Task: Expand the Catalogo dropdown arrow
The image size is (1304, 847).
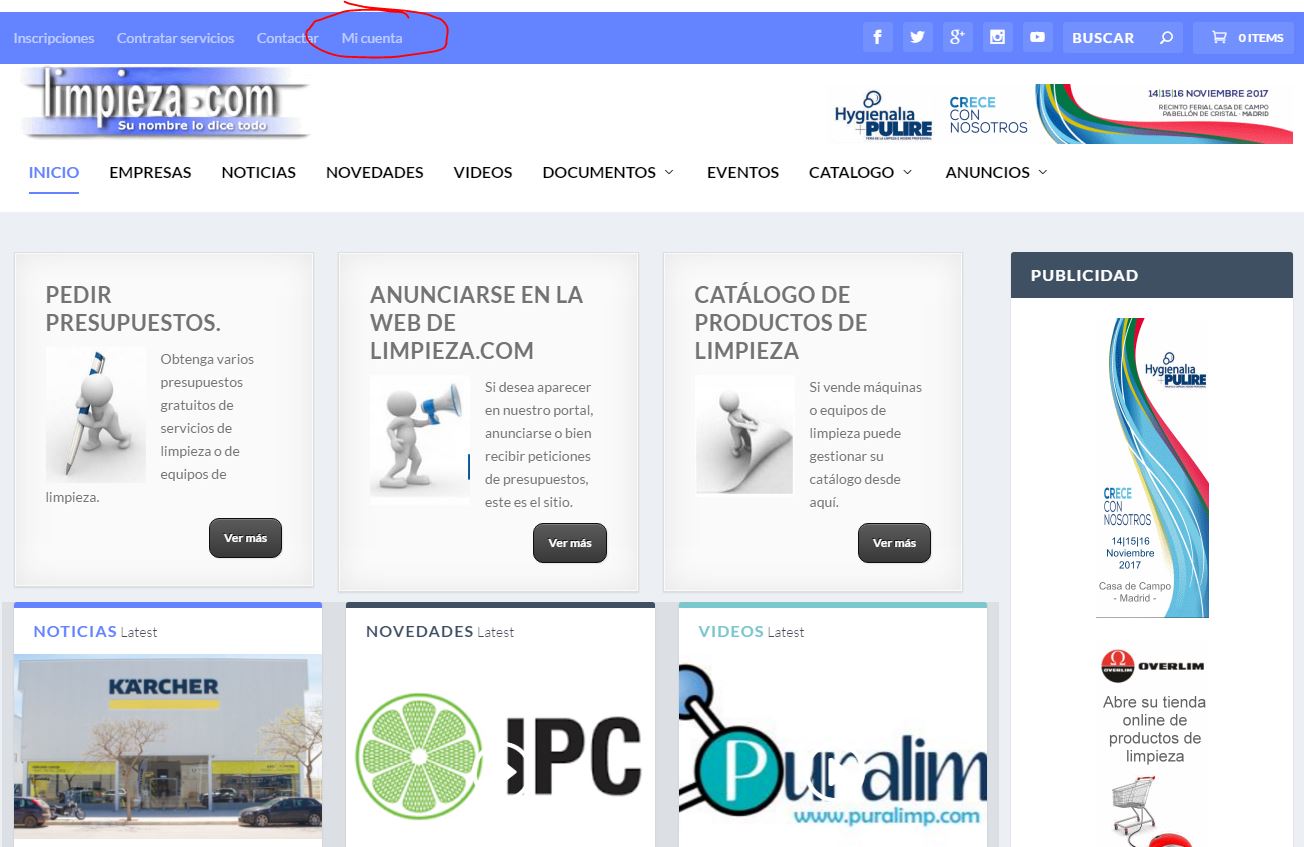Action: 908,172
